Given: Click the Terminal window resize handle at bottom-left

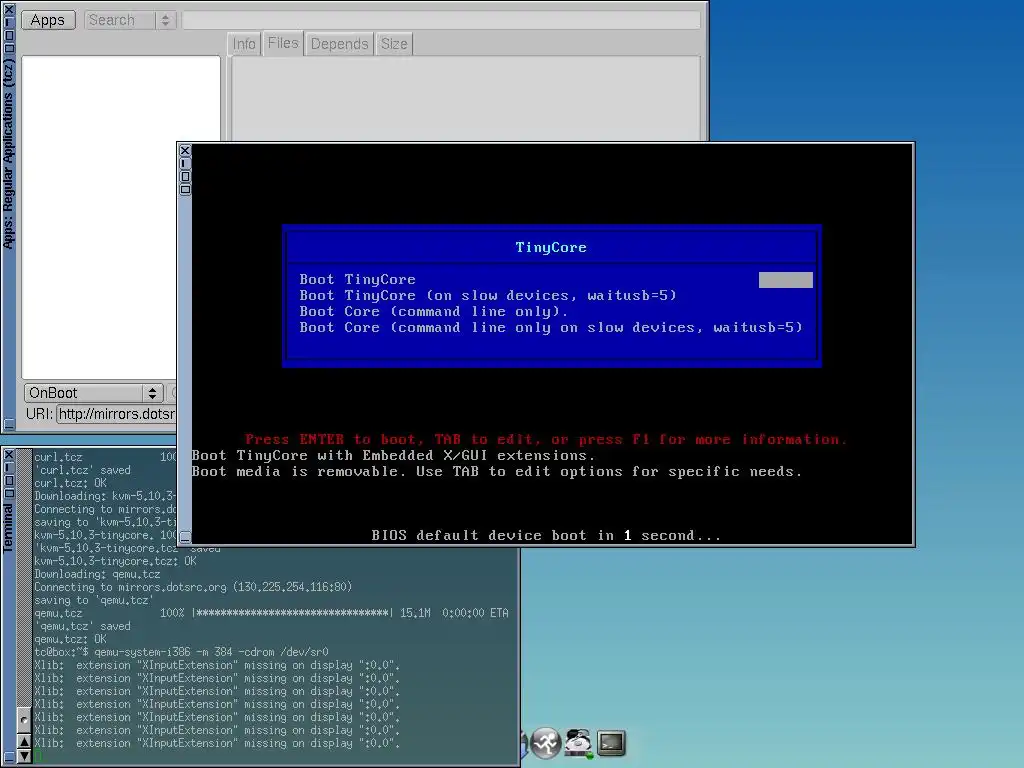Looking at the screenshot, I should [x=9, y=757].
